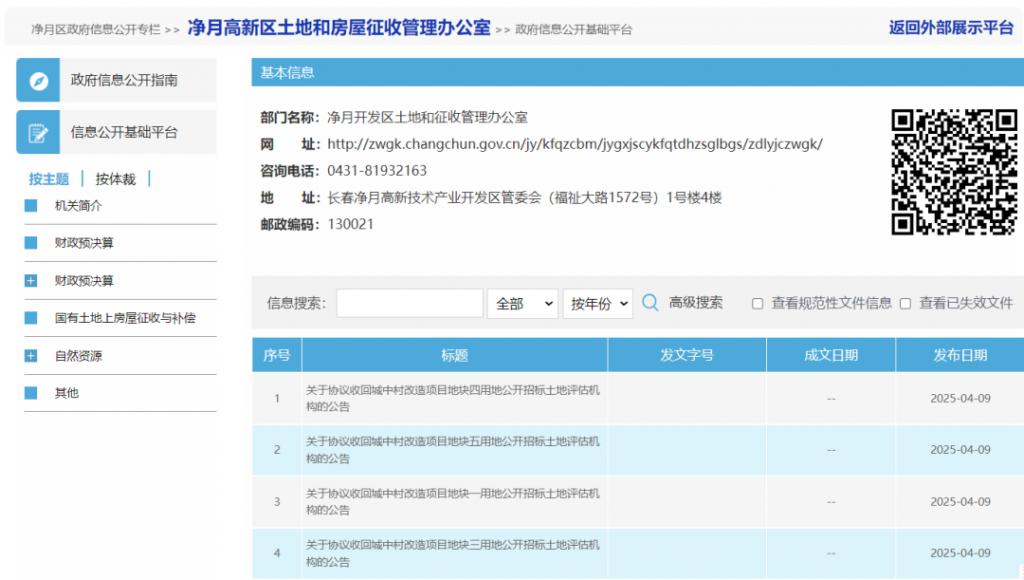This screenshot has width=1024, height=580.
Task: Open the 按年份 year dropdown
Action: [598, 304]
